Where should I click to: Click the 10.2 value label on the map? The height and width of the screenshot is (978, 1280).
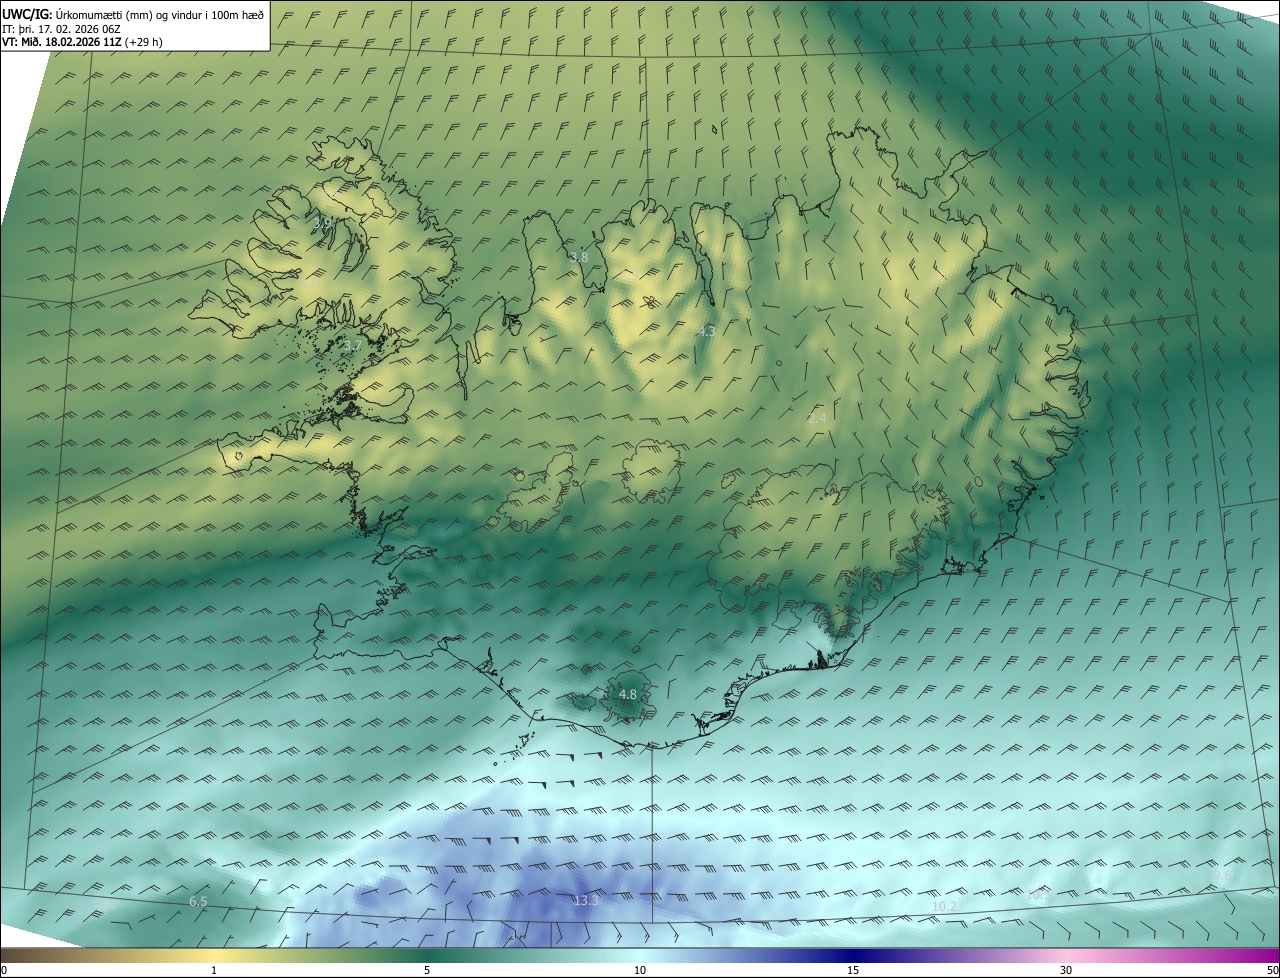(x=944, y=906)
